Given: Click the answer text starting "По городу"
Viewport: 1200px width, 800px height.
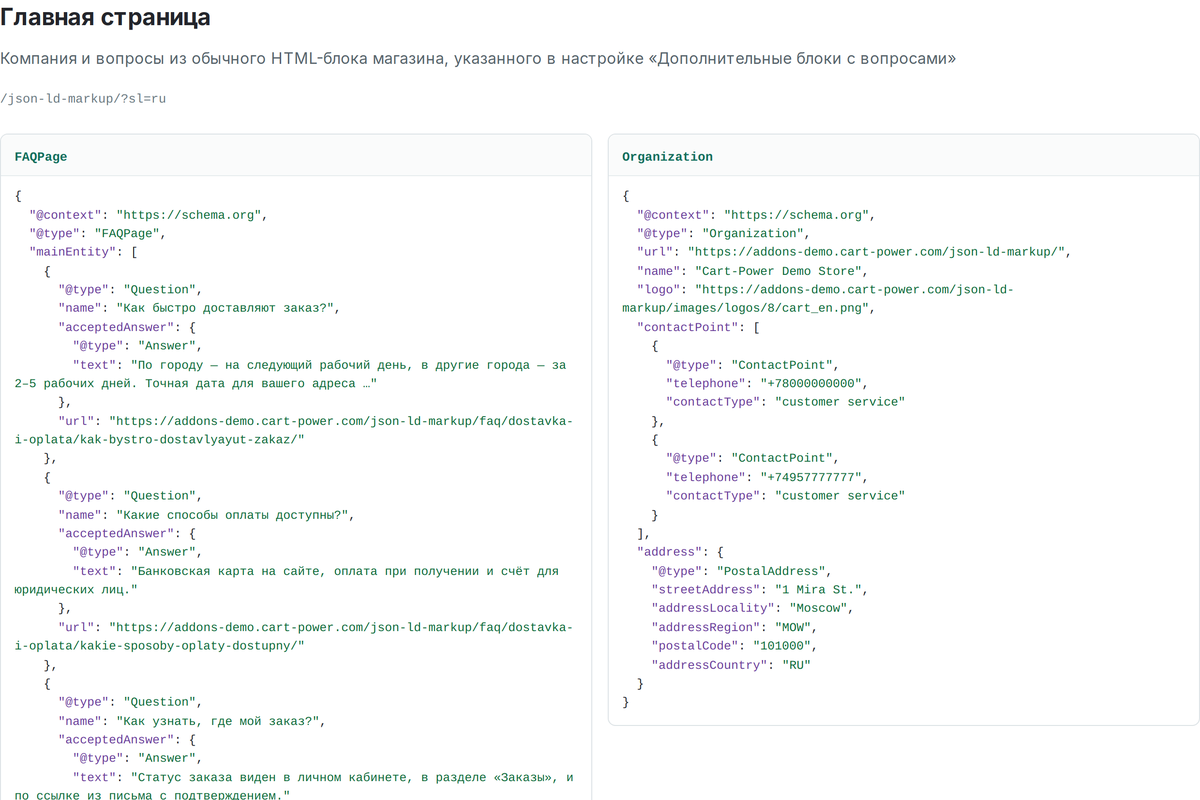Looking at the screenshot, I should [290, 374].
